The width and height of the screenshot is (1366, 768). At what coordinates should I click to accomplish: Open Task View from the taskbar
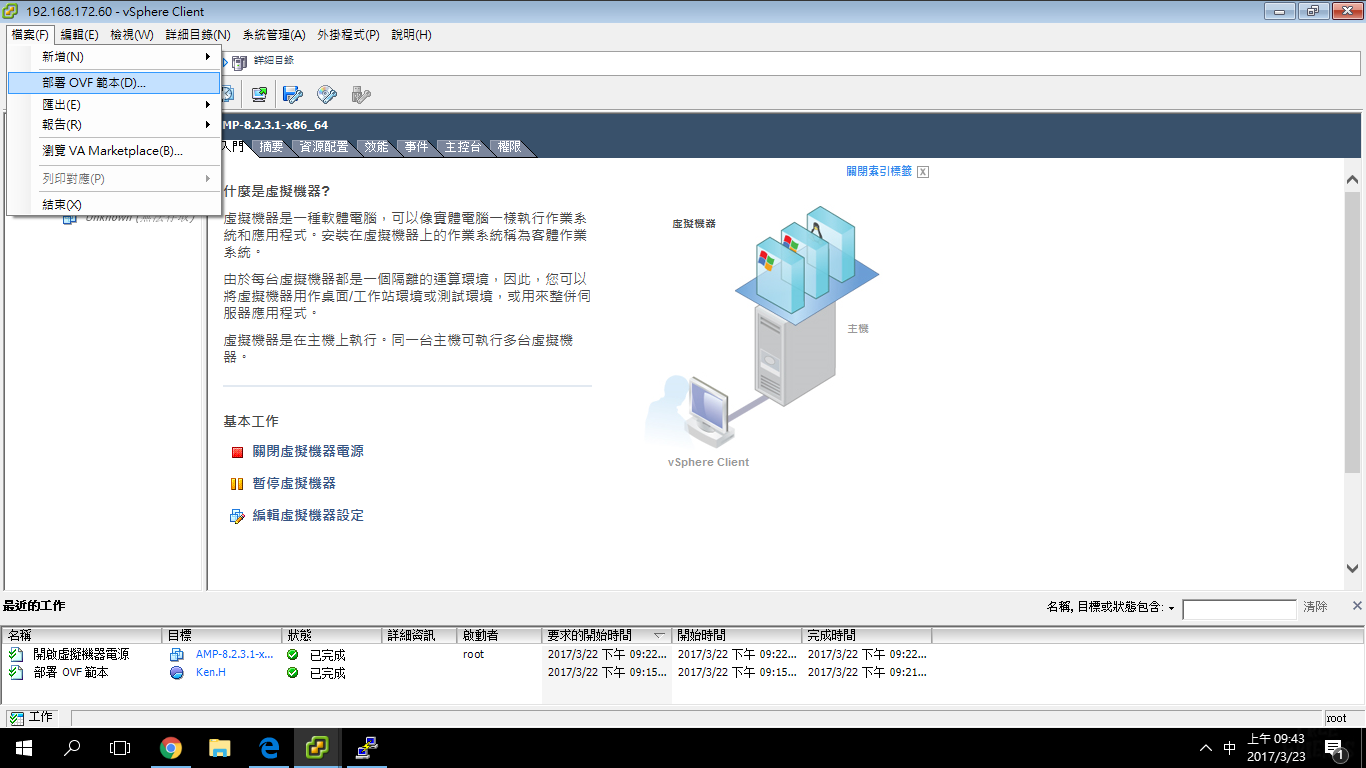tap(120, 747)
